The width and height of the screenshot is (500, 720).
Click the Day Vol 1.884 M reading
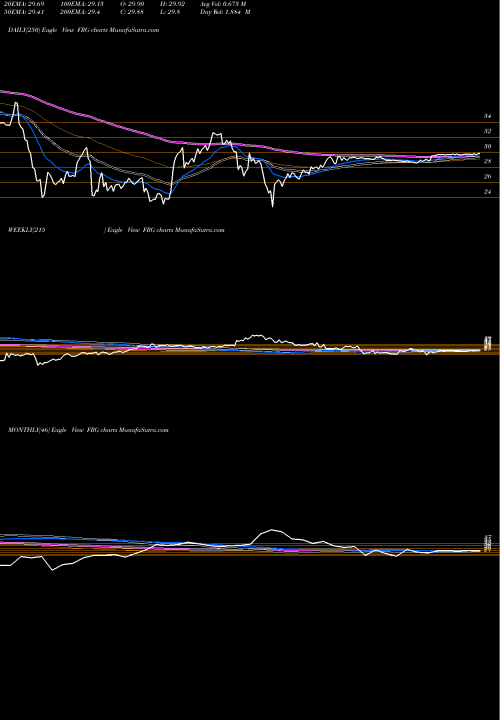click(225, 12)
